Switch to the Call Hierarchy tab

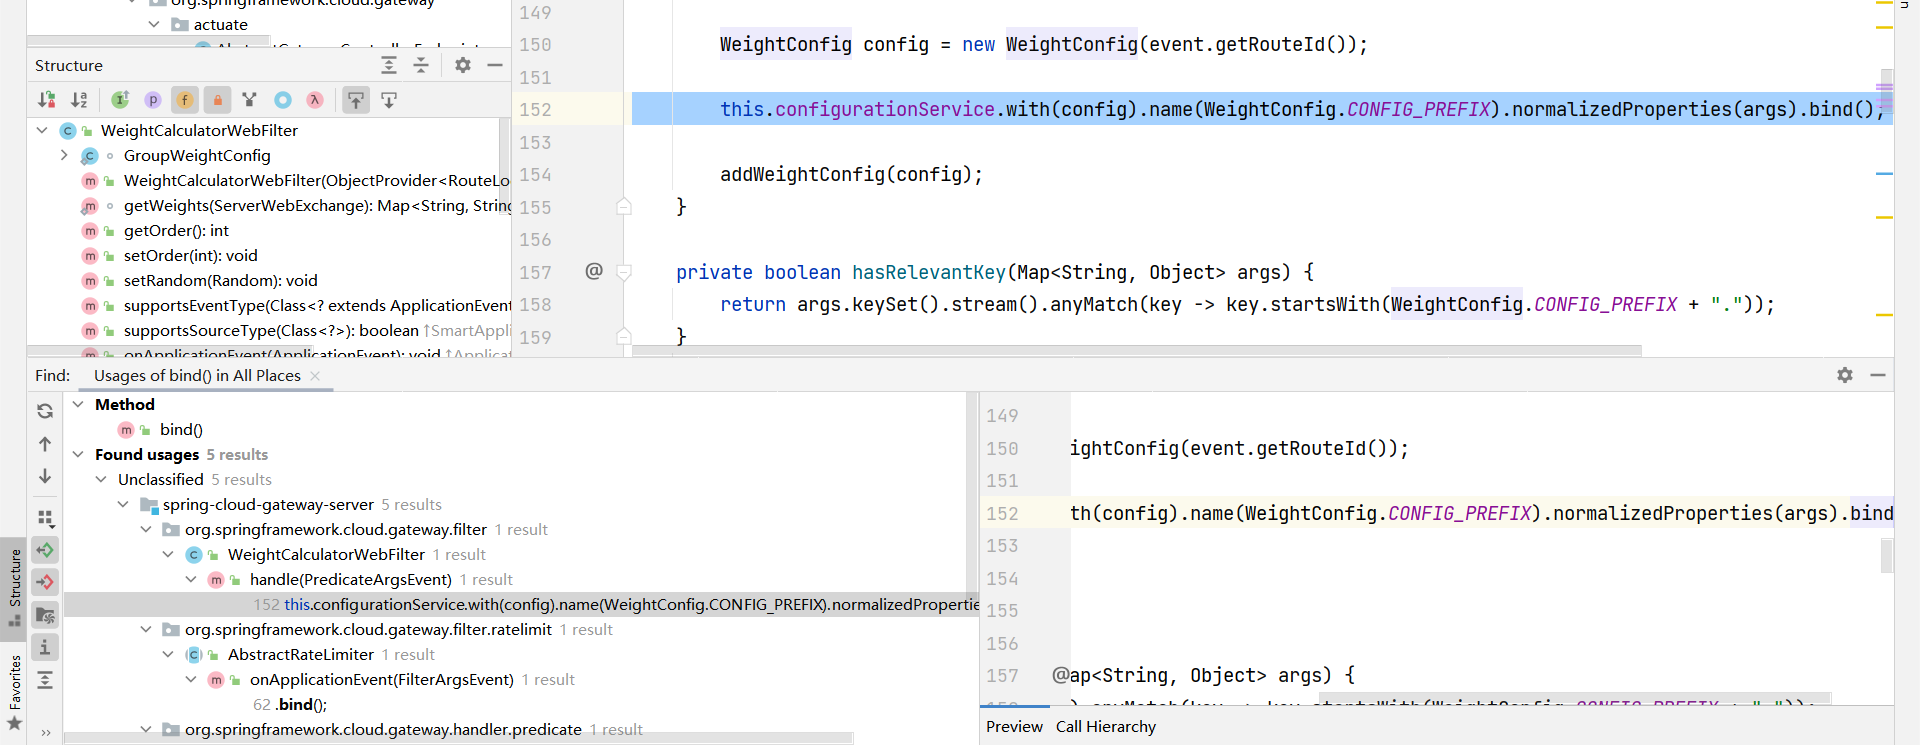coord(1106,727)
